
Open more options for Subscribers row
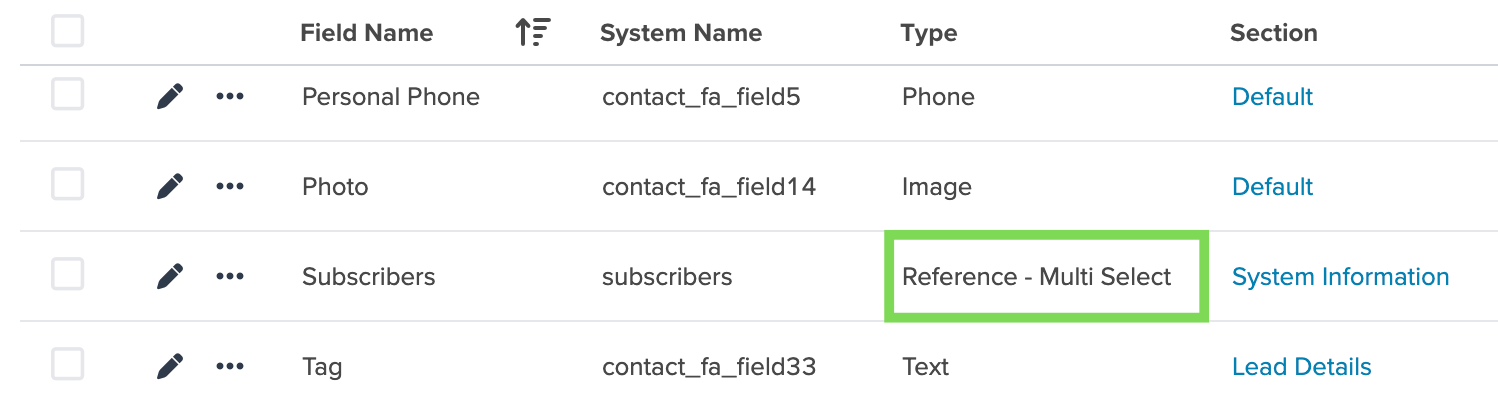click(230, 277)
